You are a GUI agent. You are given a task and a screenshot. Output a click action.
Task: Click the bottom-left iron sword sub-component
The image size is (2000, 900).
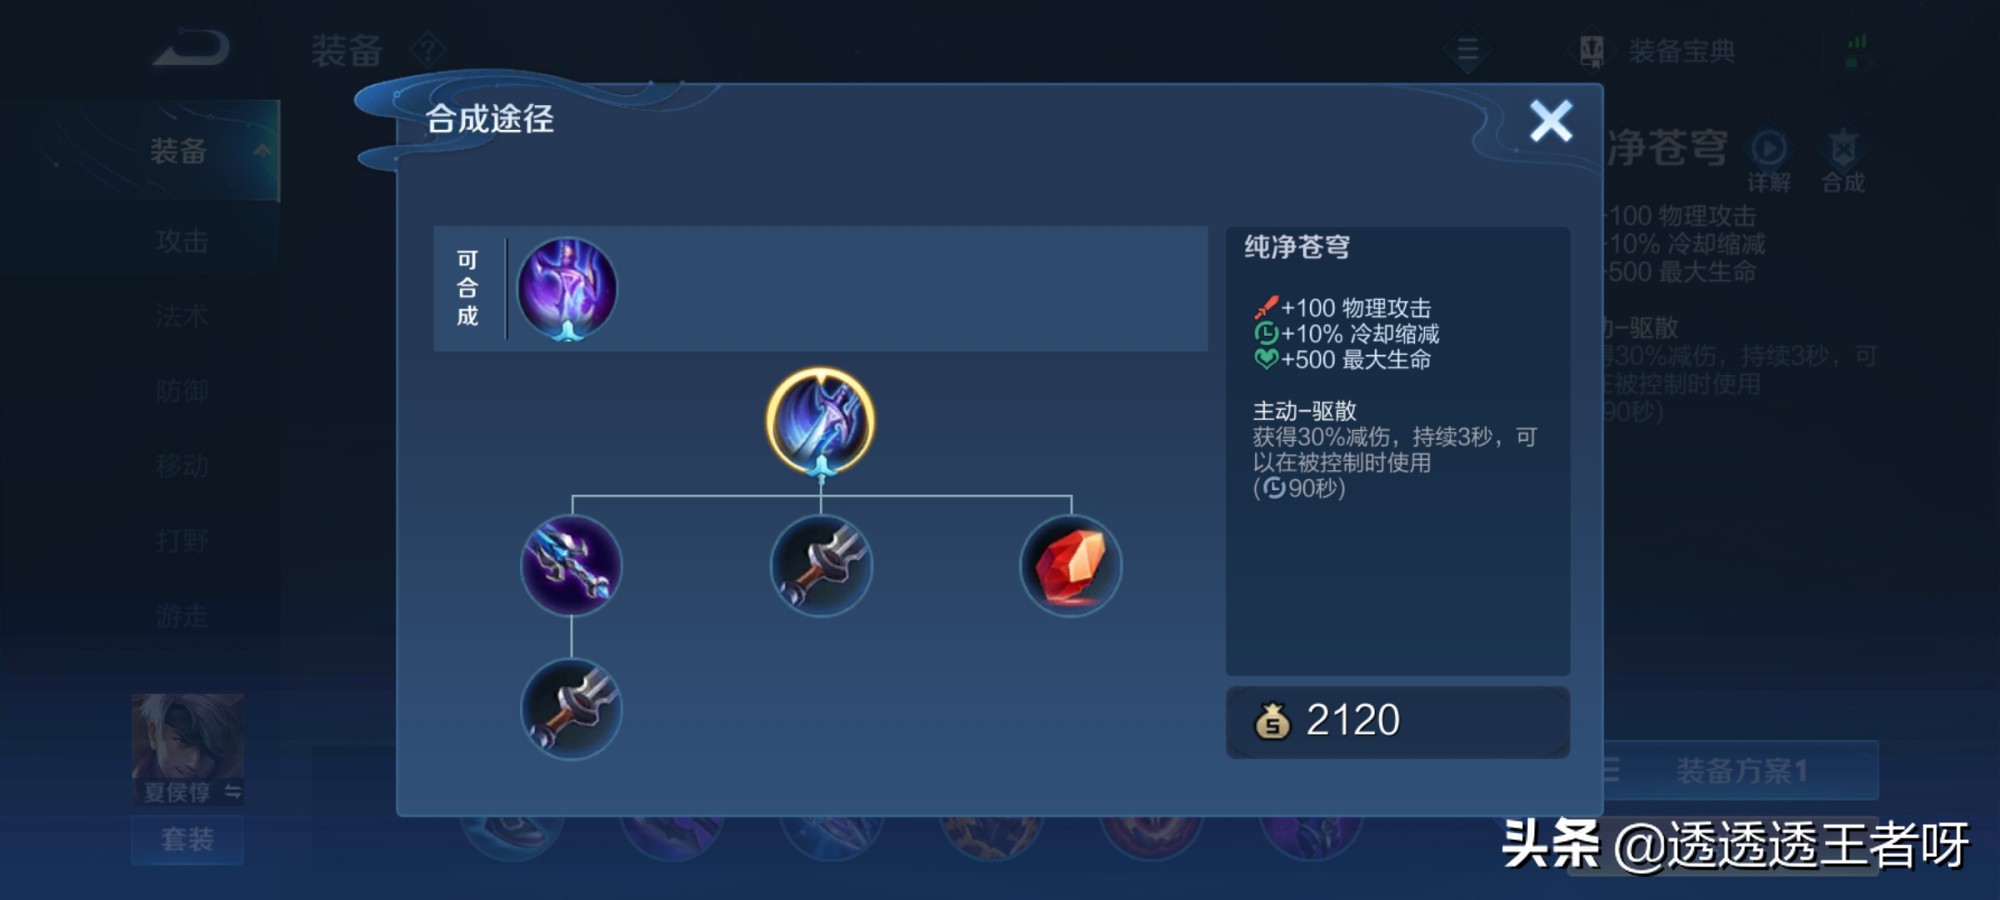click(571, 709)
